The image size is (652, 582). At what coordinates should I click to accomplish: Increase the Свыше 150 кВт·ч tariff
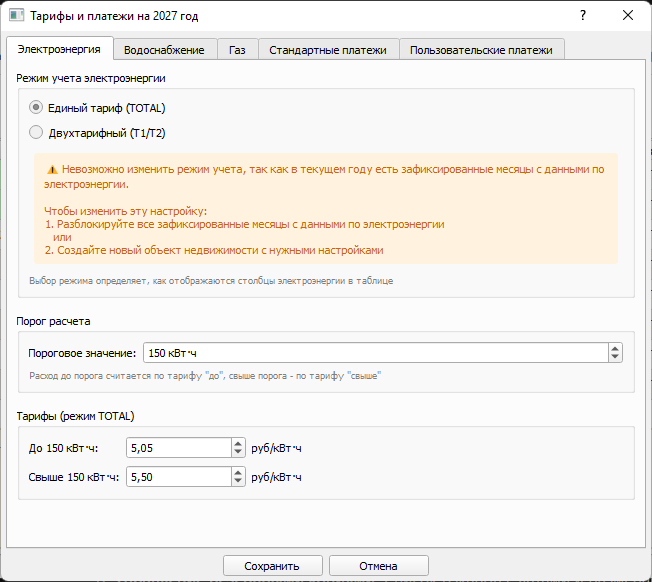tap(238, 473)
